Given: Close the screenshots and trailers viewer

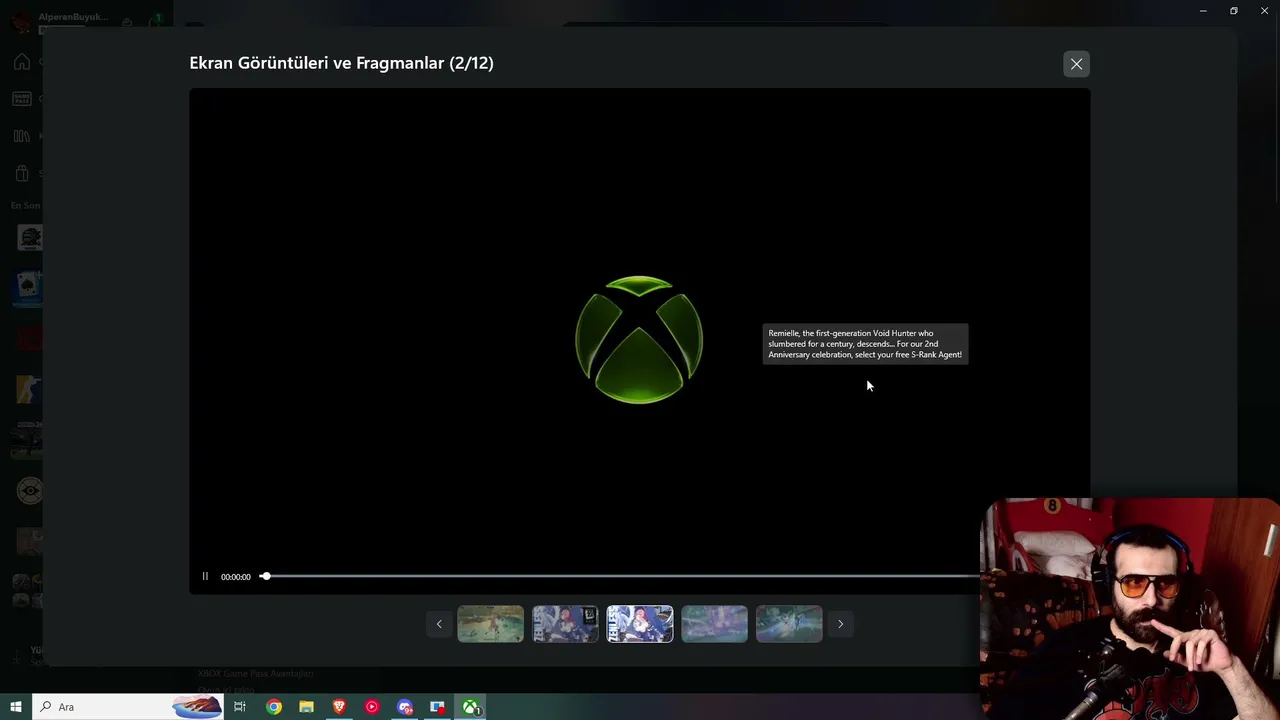Looking at the screenshot, I should pos(1076,64).
